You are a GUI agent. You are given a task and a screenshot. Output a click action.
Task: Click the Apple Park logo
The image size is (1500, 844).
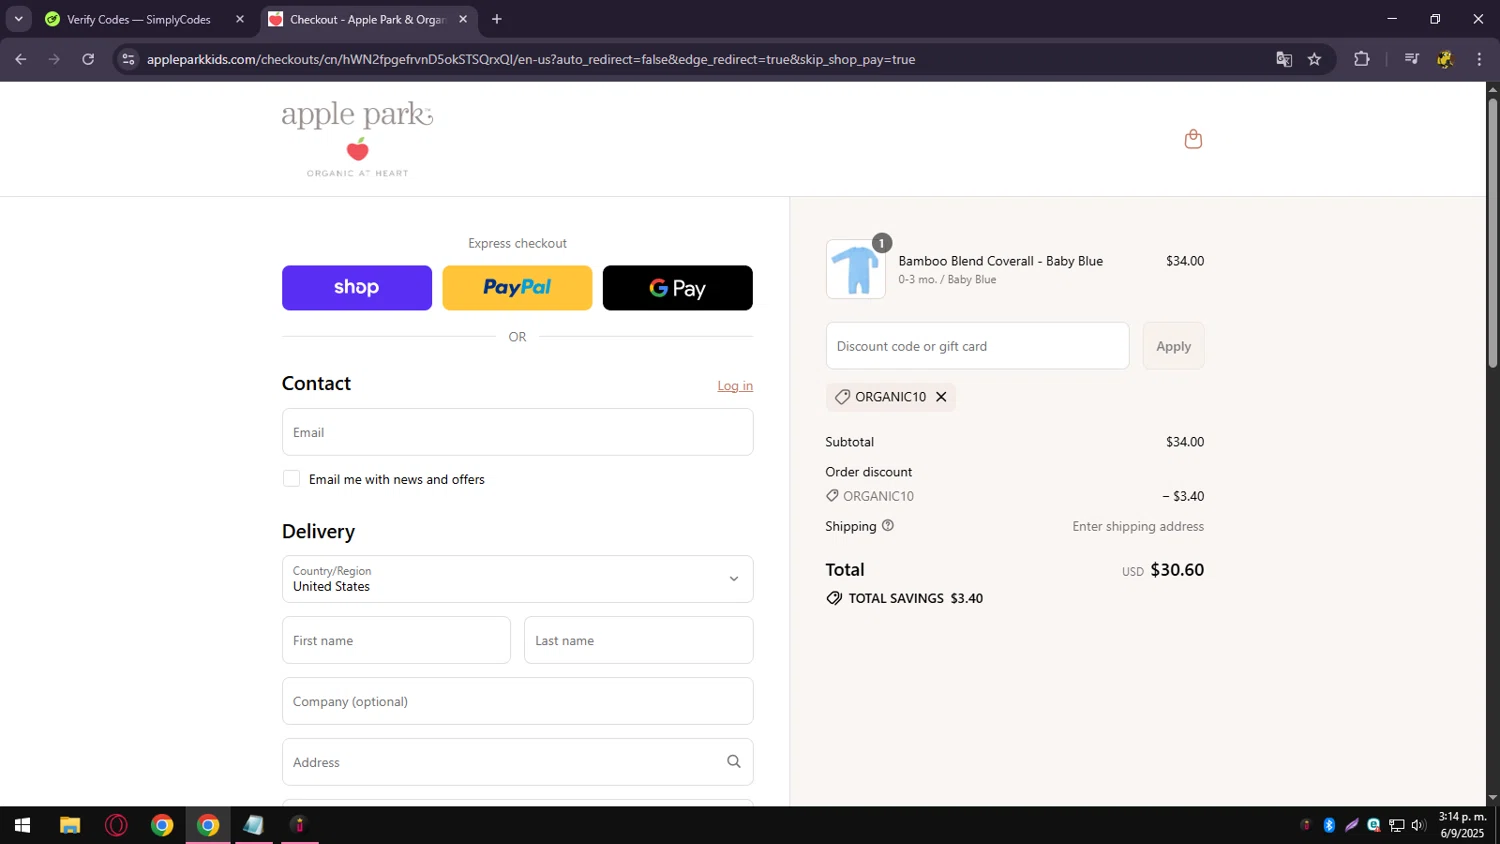pos(357,139)
